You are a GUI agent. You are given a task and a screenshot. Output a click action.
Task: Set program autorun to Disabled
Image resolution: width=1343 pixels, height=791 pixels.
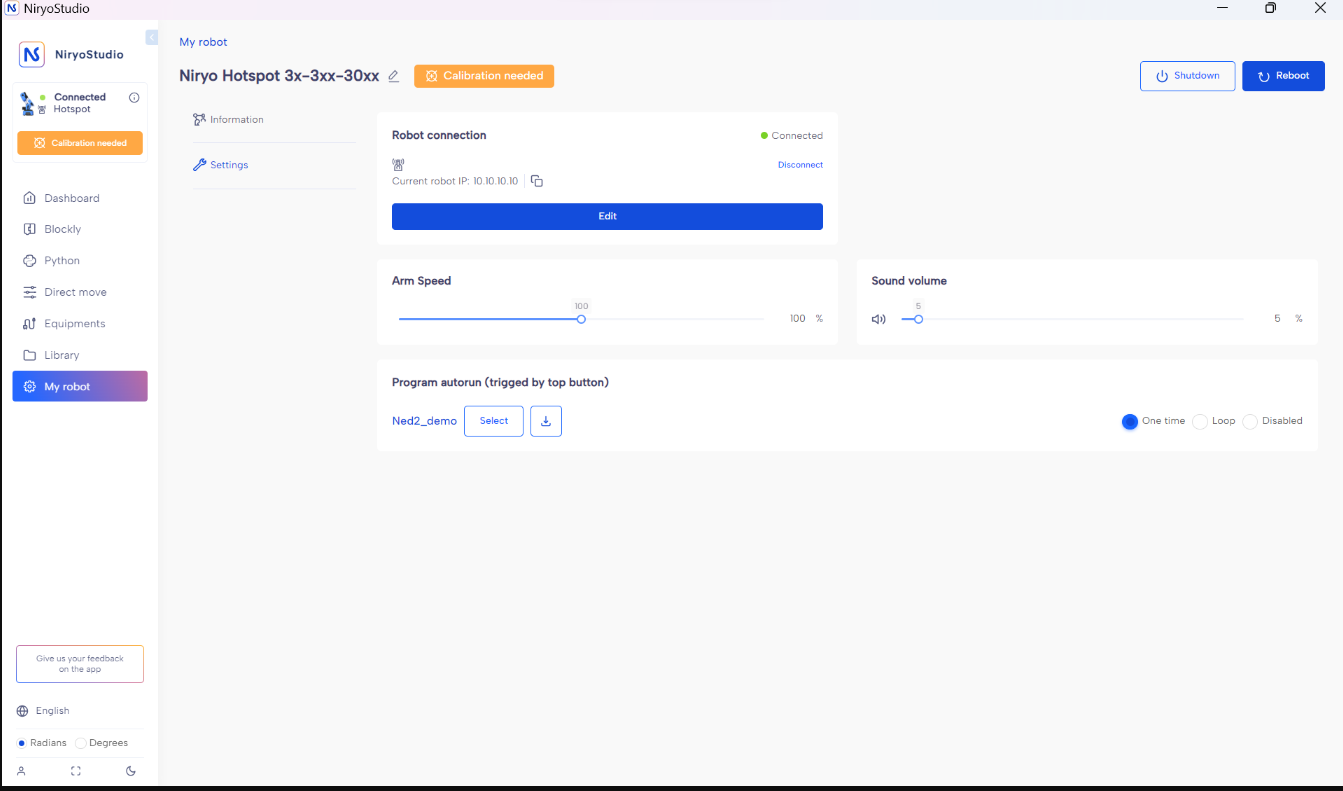(1250, 422)
